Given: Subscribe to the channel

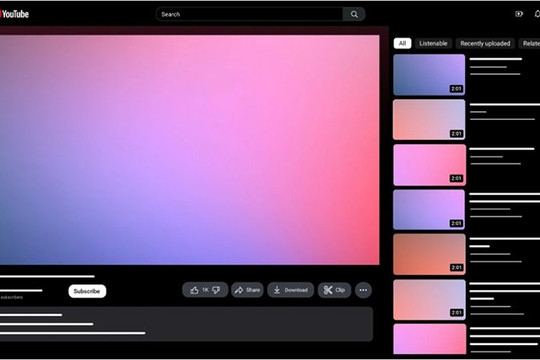Looking at the screenshot, I should [87, 291].
